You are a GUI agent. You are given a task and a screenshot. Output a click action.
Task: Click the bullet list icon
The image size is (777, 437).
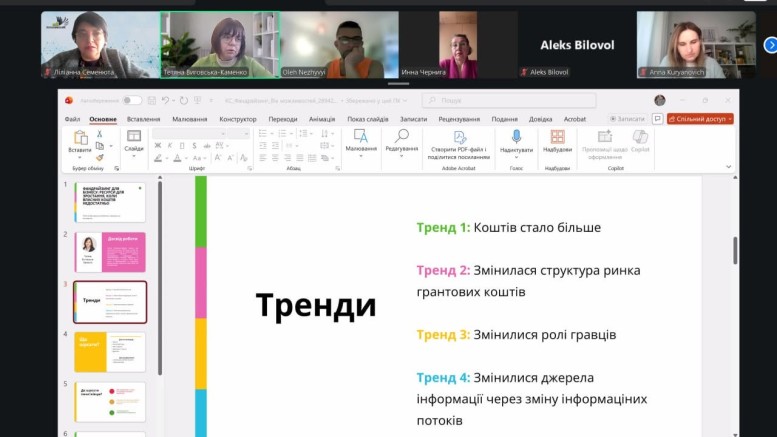(x=263, y=134)
